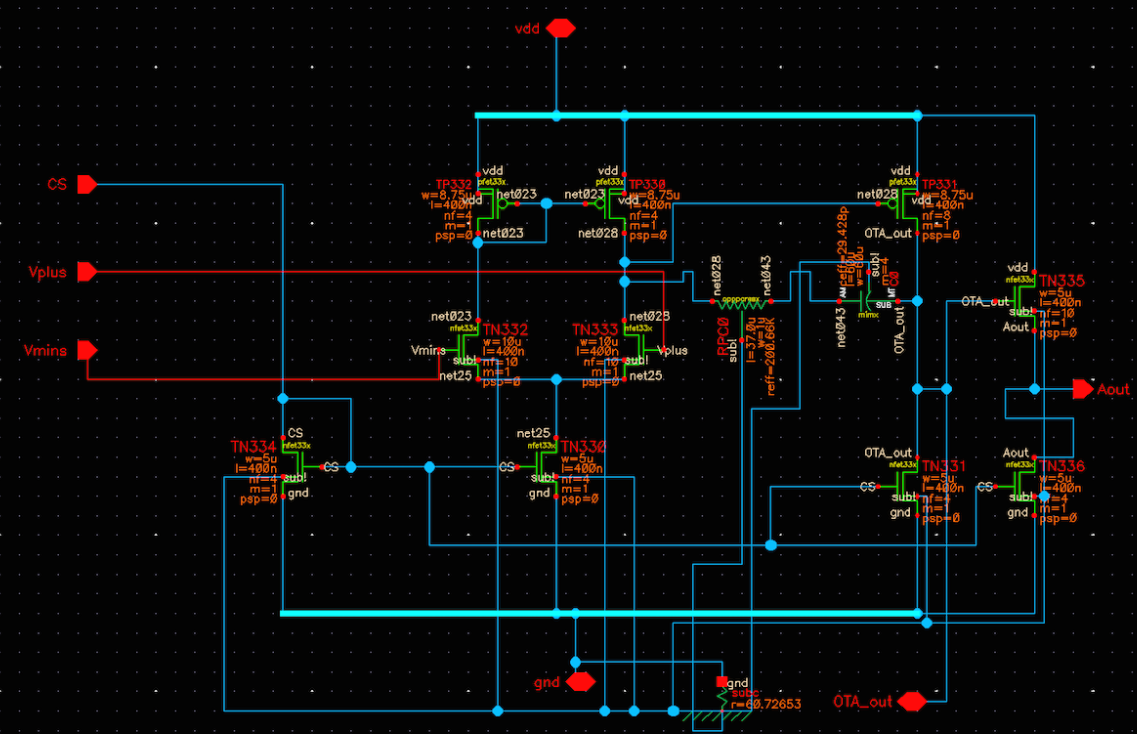Viewport: 1137px width, 736px height.
Task: Click PMOS transistor TP331
Action: 903,204
